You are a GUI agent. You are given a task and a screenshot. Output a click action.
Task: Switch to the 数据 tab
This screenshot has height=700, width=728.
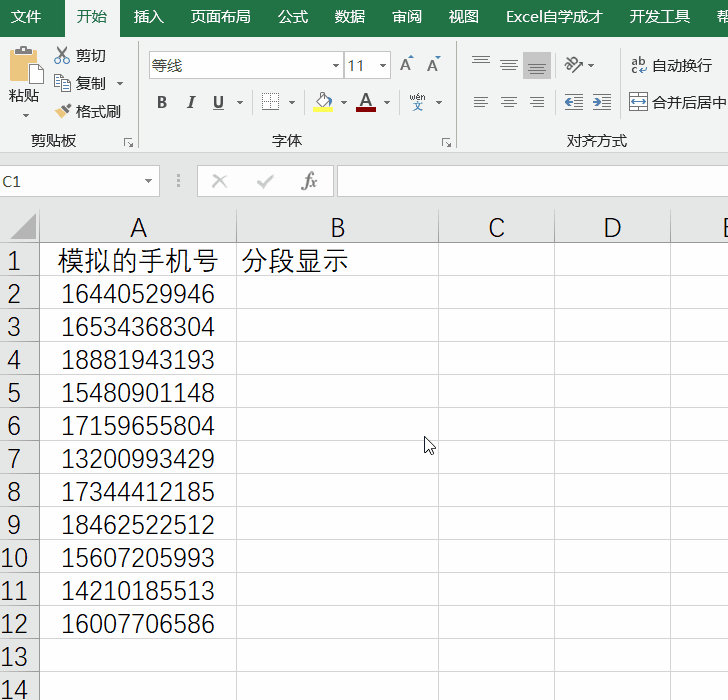(350, 17)
